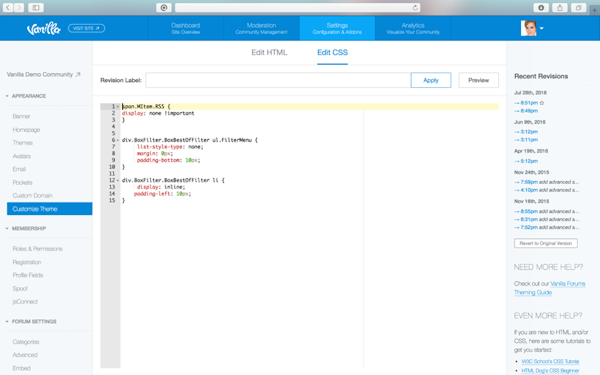Screen dimensions: 600x375
Task: Open the user avatar dropdown menu
Action: pyautogui.click(x=541, y=28)
